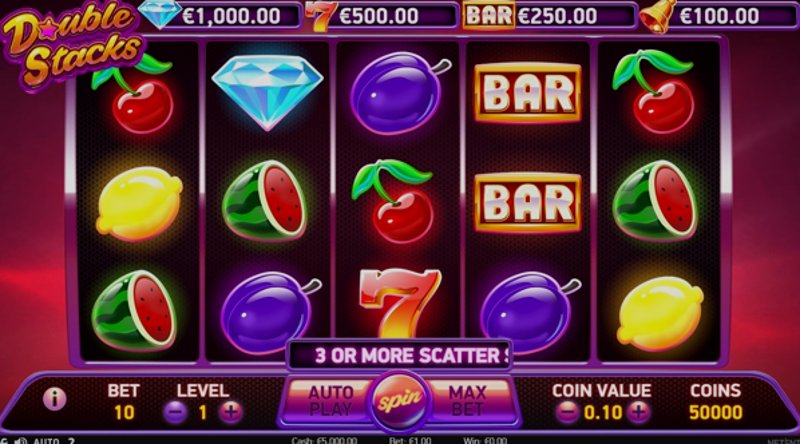This screenshot has height=444, width=800.
Task: Click the bell jackpot €100.00 display
Action: click(x=717, y=16)
